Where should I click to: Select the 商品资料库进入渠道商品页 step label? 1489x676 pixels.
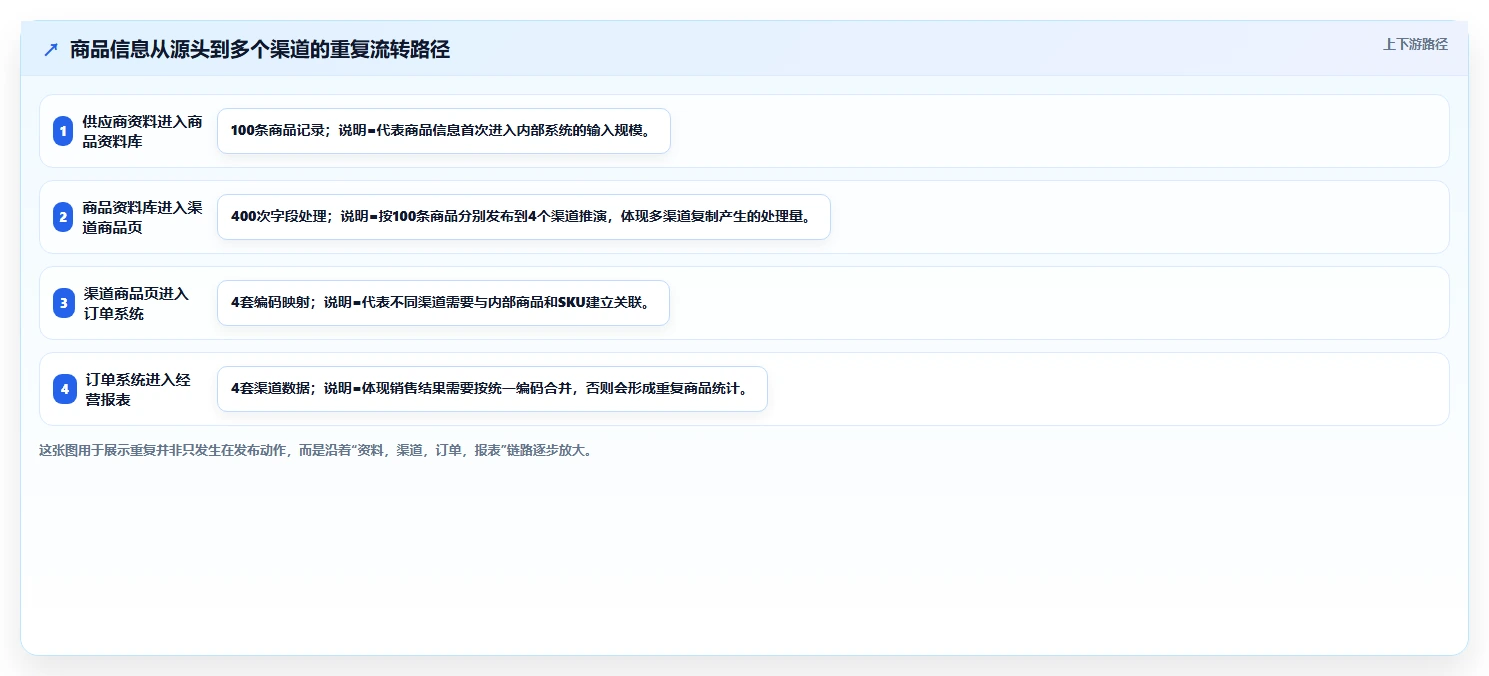pyautogui.click(x=143, y=217)
